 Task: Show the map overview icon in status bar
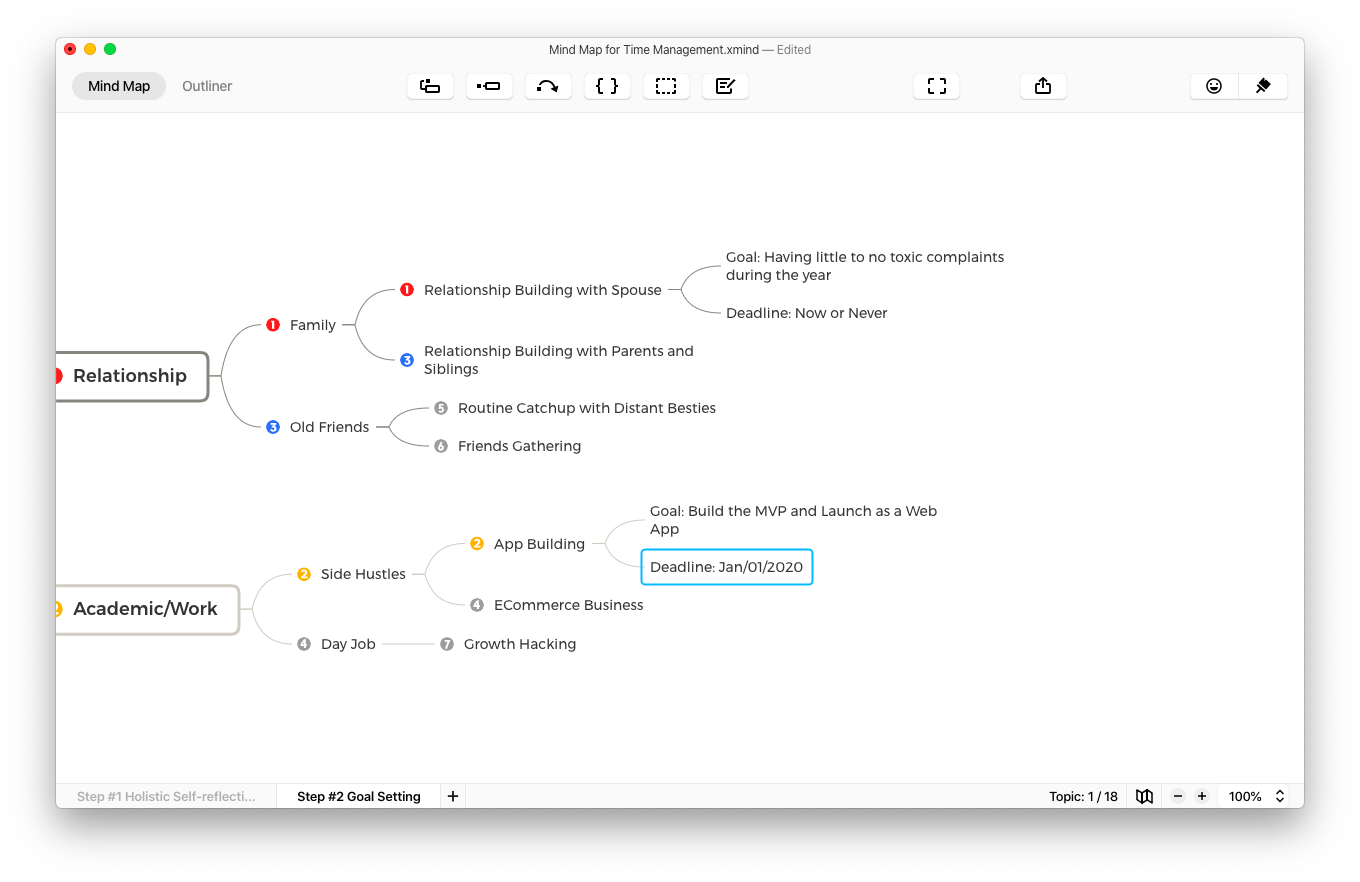(1145, 796)
